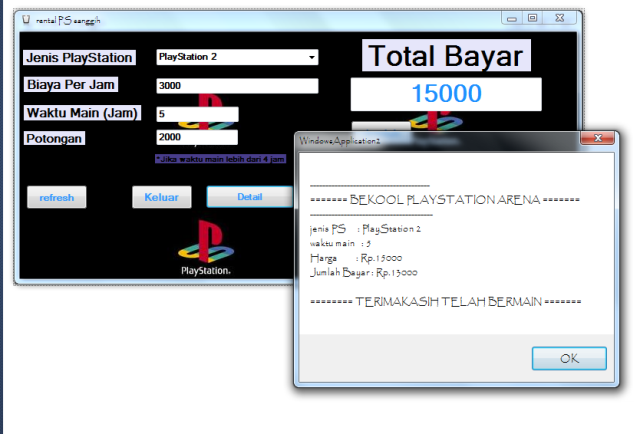Screen dimensions: 640x434
Task: Close the WindowsApplication2 dialog
Action: 598,138
